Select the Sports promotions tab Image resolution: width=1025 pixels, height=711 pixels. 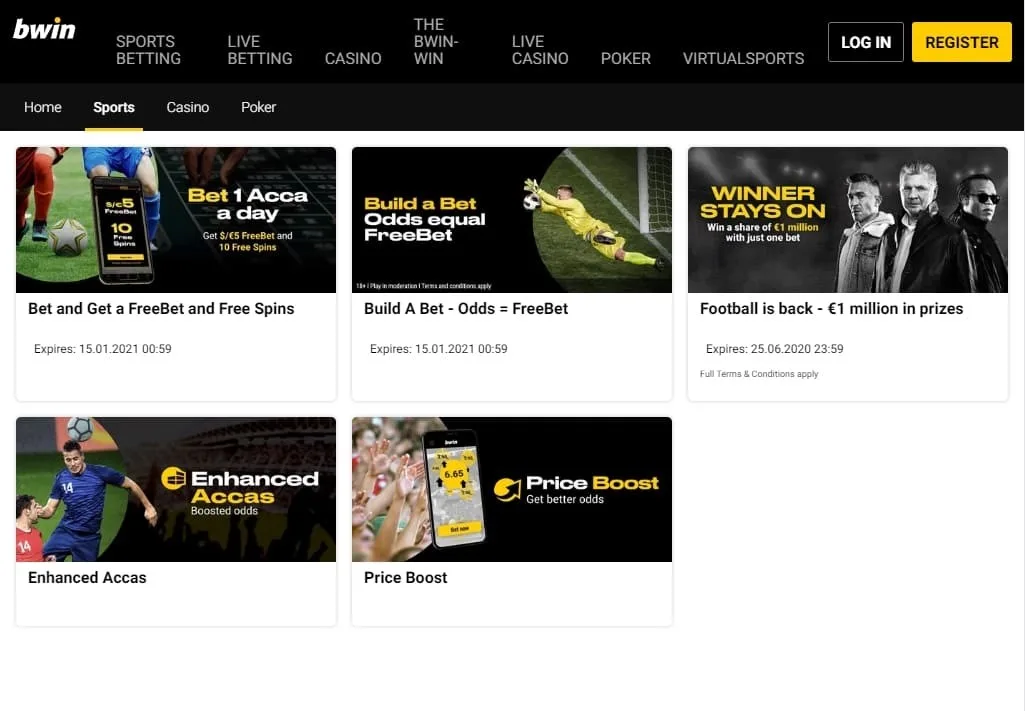click(x=114, y=107)
